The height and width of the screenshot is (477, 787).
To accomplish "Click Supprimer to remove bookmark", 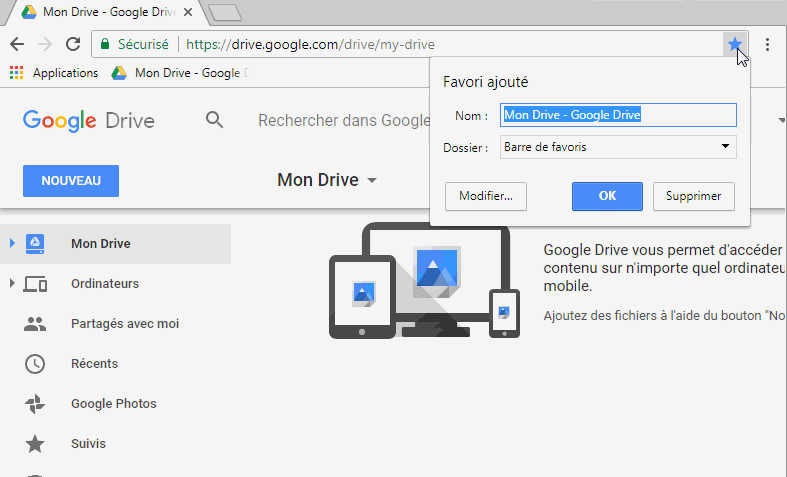I will 694,196.
